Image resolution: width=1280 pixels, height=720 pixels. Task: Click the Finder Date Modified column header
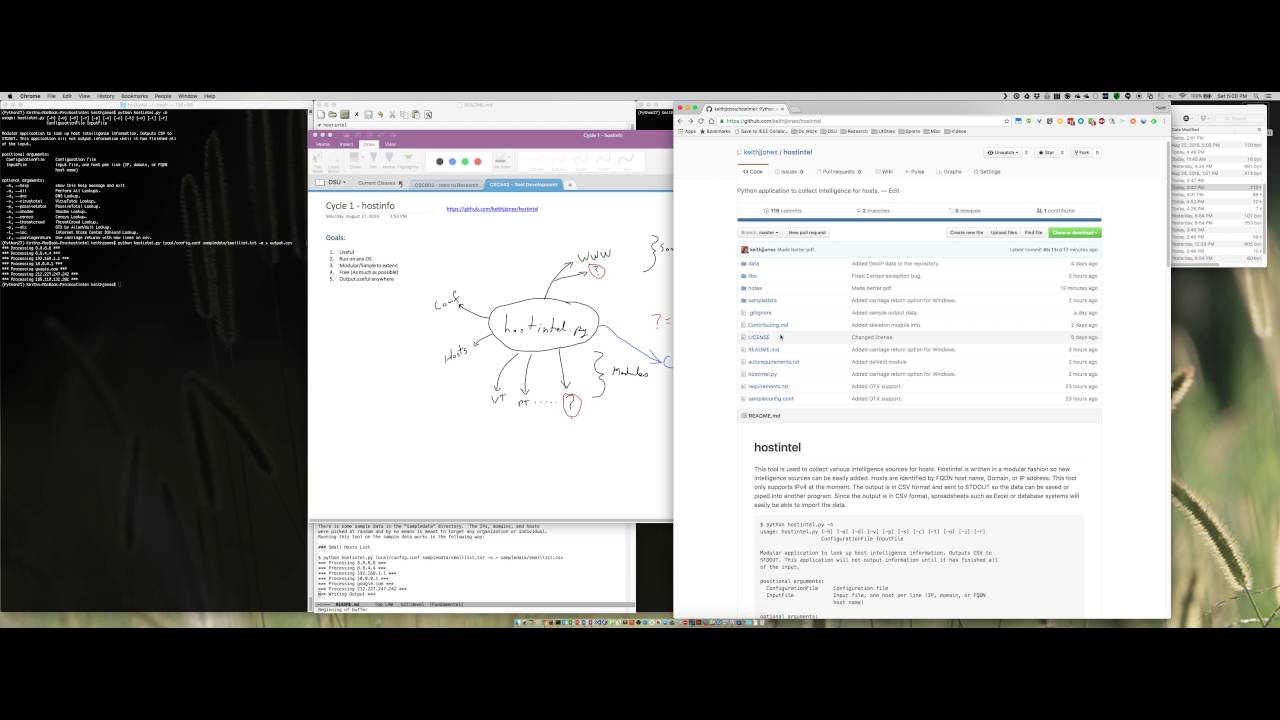[1185, 130]
